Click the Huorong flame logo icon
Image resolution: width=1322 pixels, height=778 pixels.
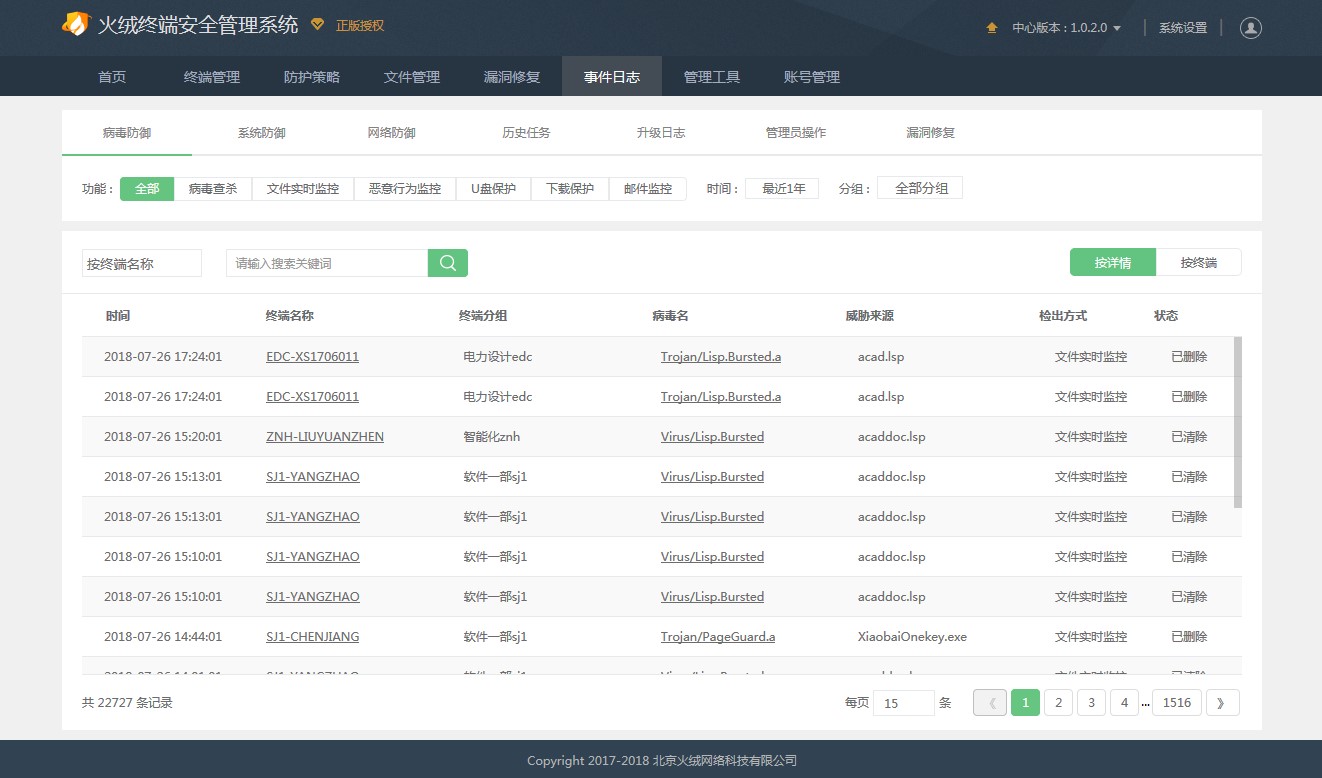[x=76, y=24]
